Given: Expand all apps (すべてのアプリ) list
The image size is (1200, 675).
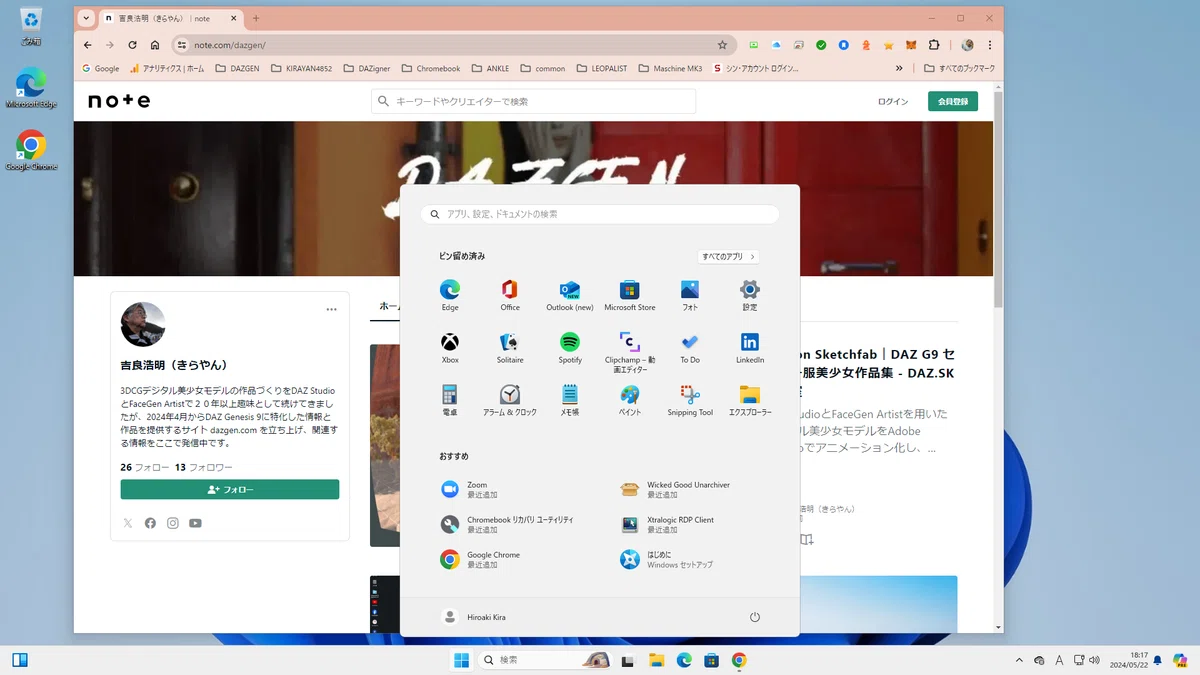Looking at the screenshot, I should pyautogui.click(x=728, y=256).
